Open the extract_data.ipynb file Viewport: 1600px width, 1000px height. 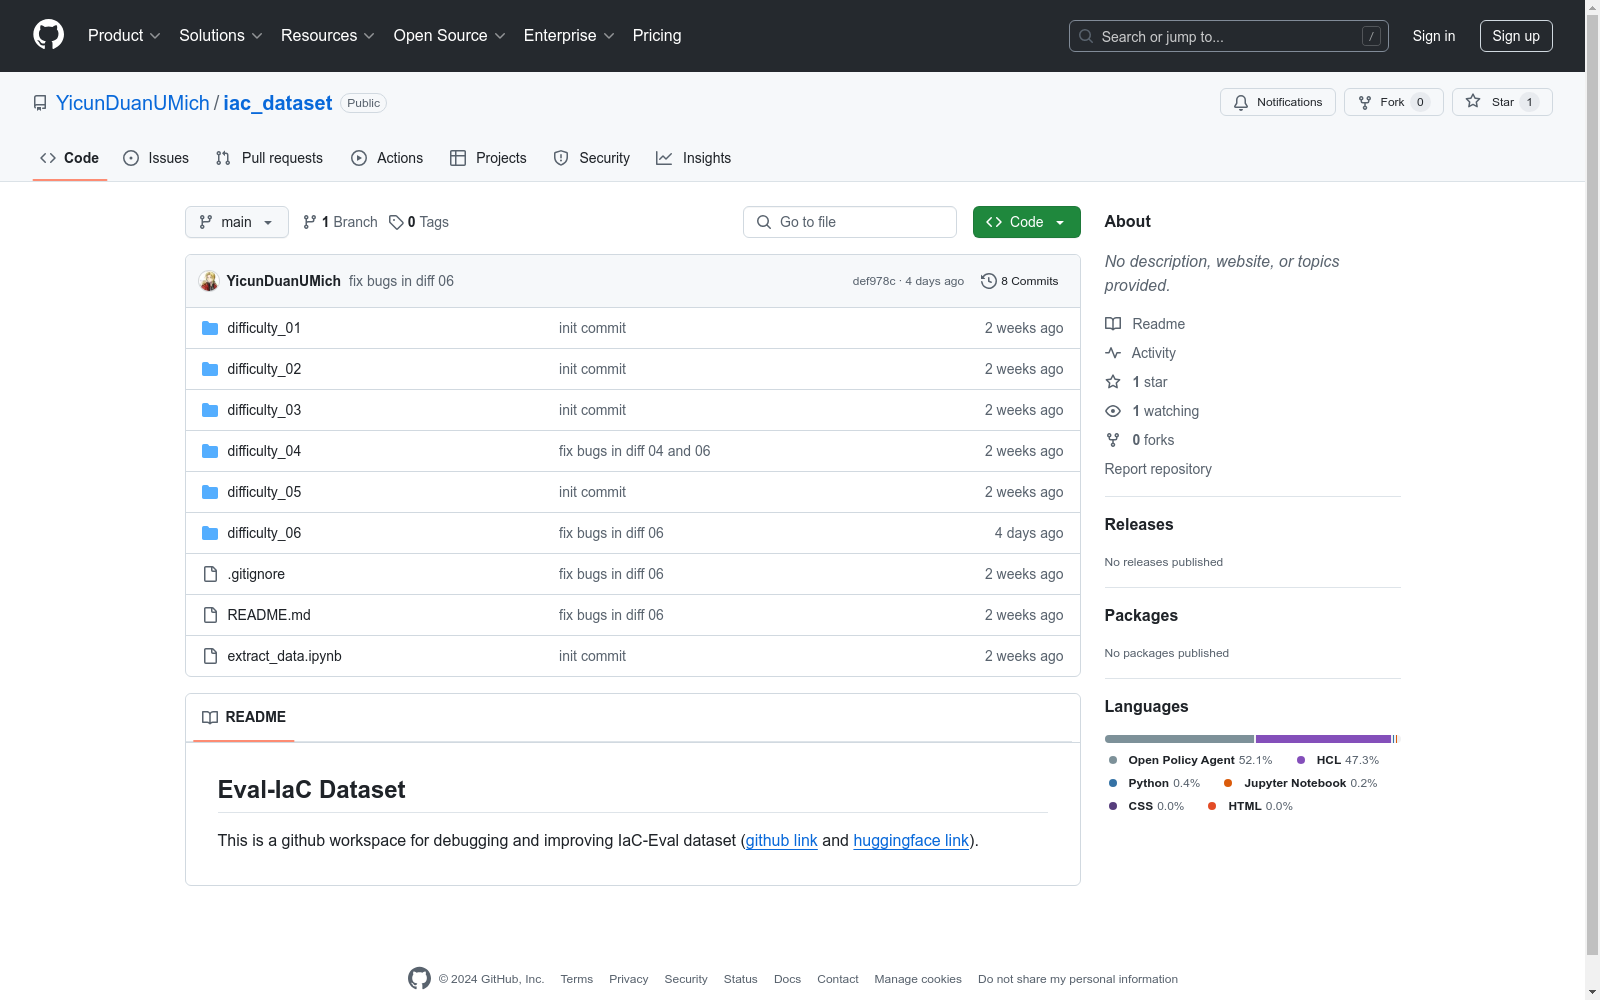pyautogui.click(x=285, y=656)
